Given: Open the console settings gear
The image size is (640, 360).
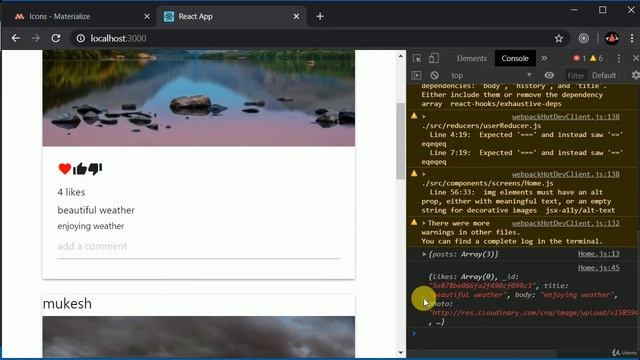Looking at the screenshot, I should (x=636, y=76).
